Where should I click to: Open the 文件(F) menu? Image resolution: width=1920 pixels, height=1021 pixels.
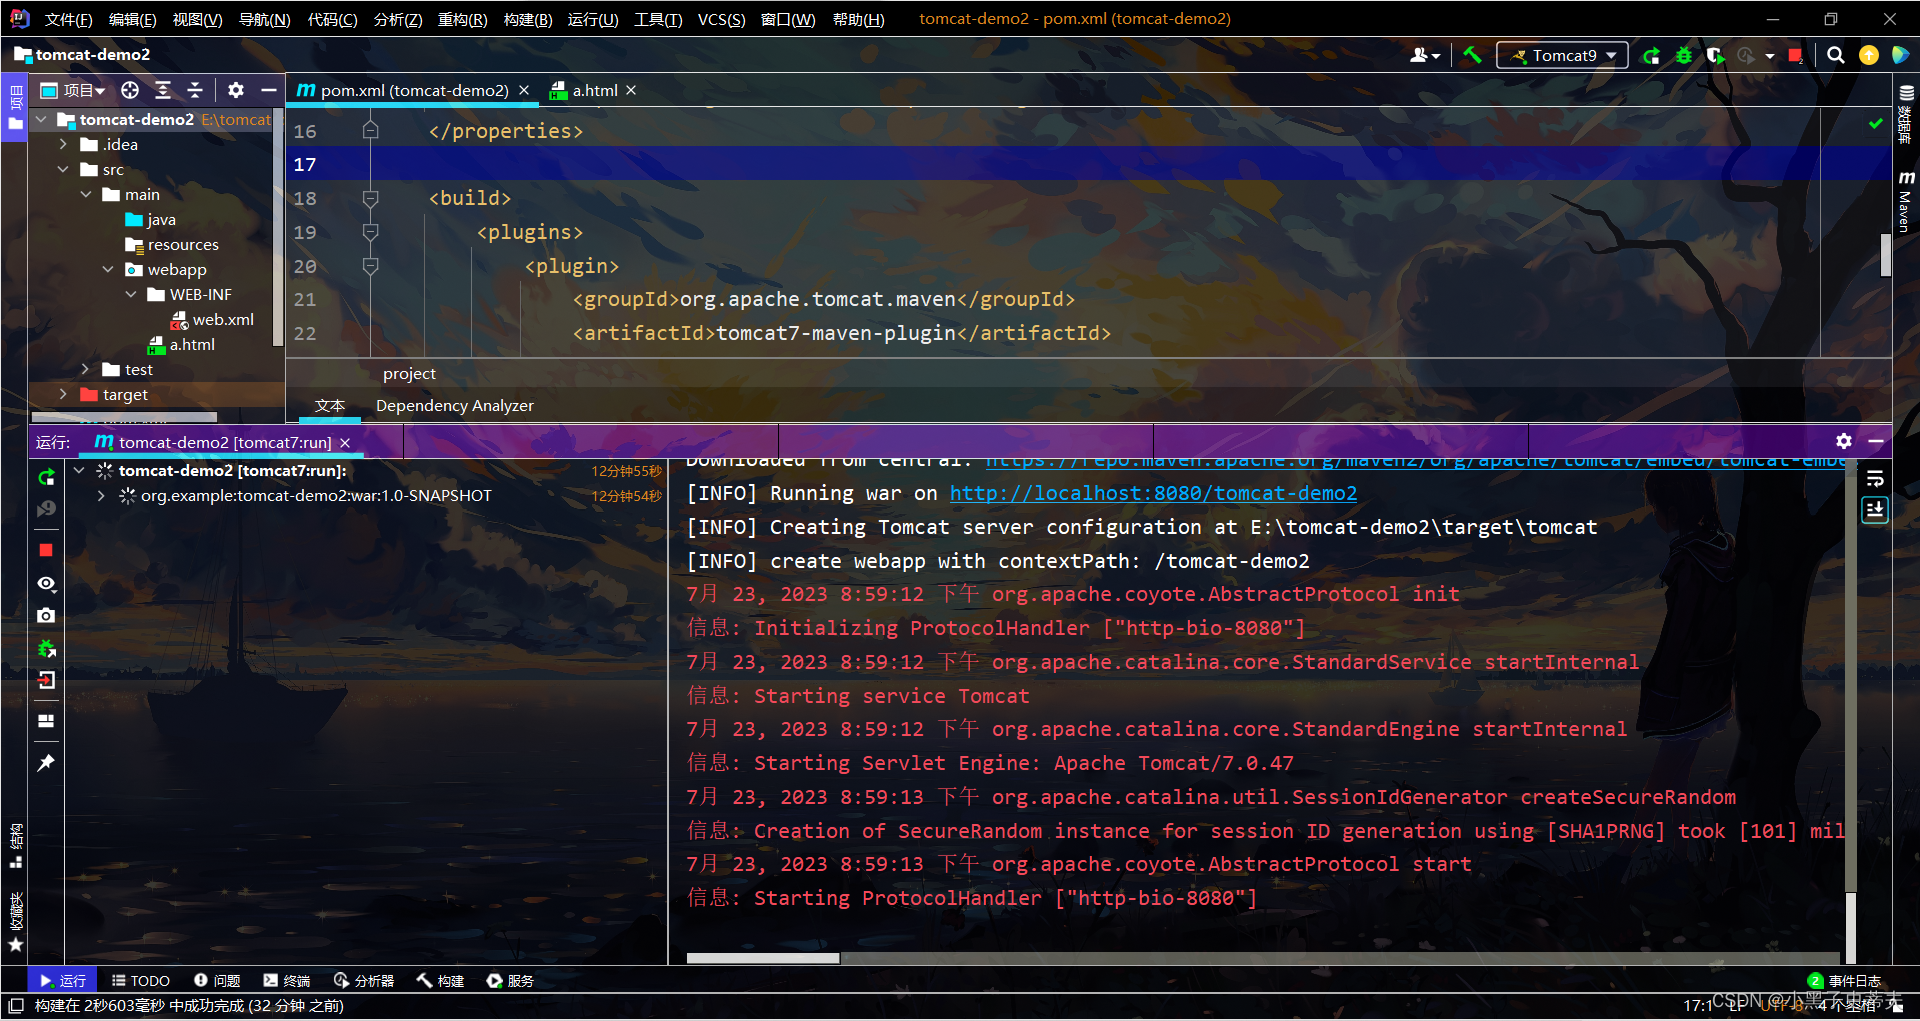(x=68, y=19)
